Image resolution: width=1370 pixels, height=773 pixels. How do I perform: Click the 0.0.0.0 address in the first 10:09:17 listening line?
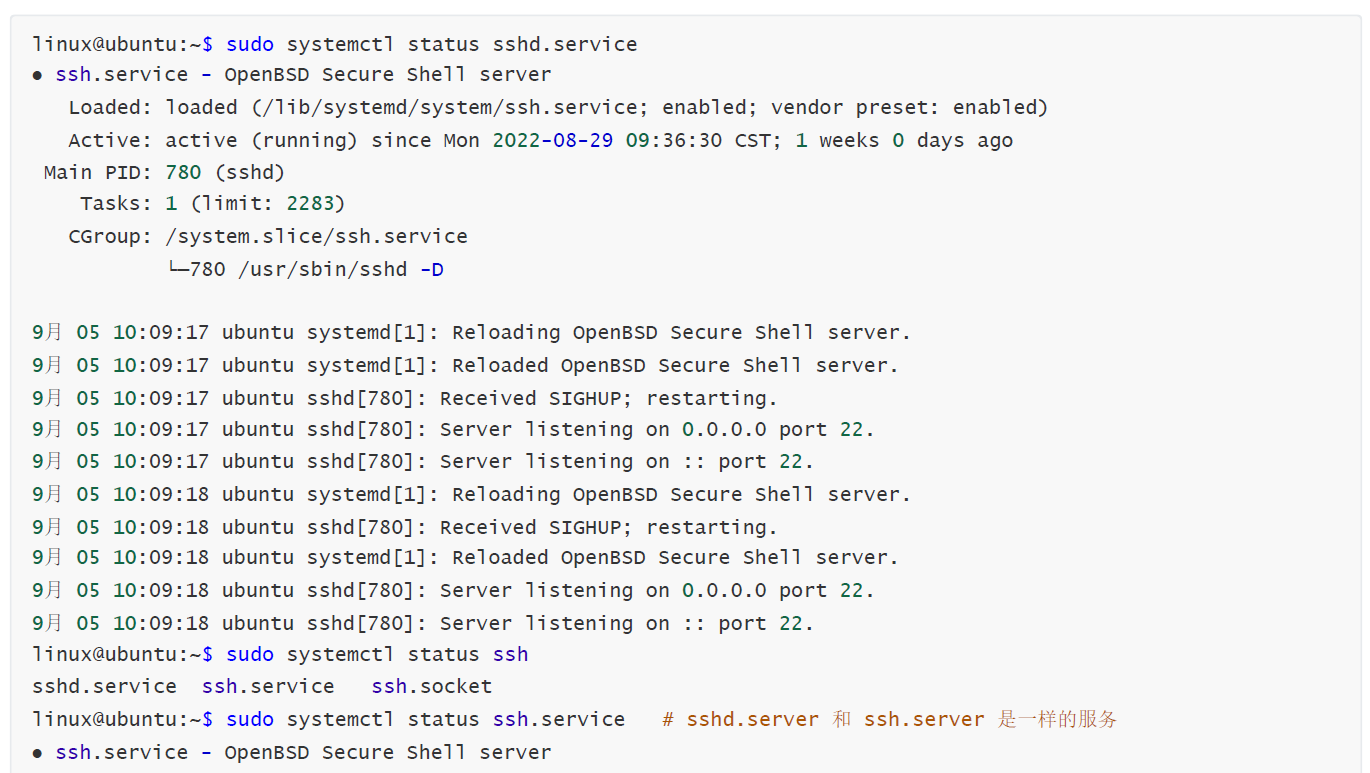click(724, 429)
